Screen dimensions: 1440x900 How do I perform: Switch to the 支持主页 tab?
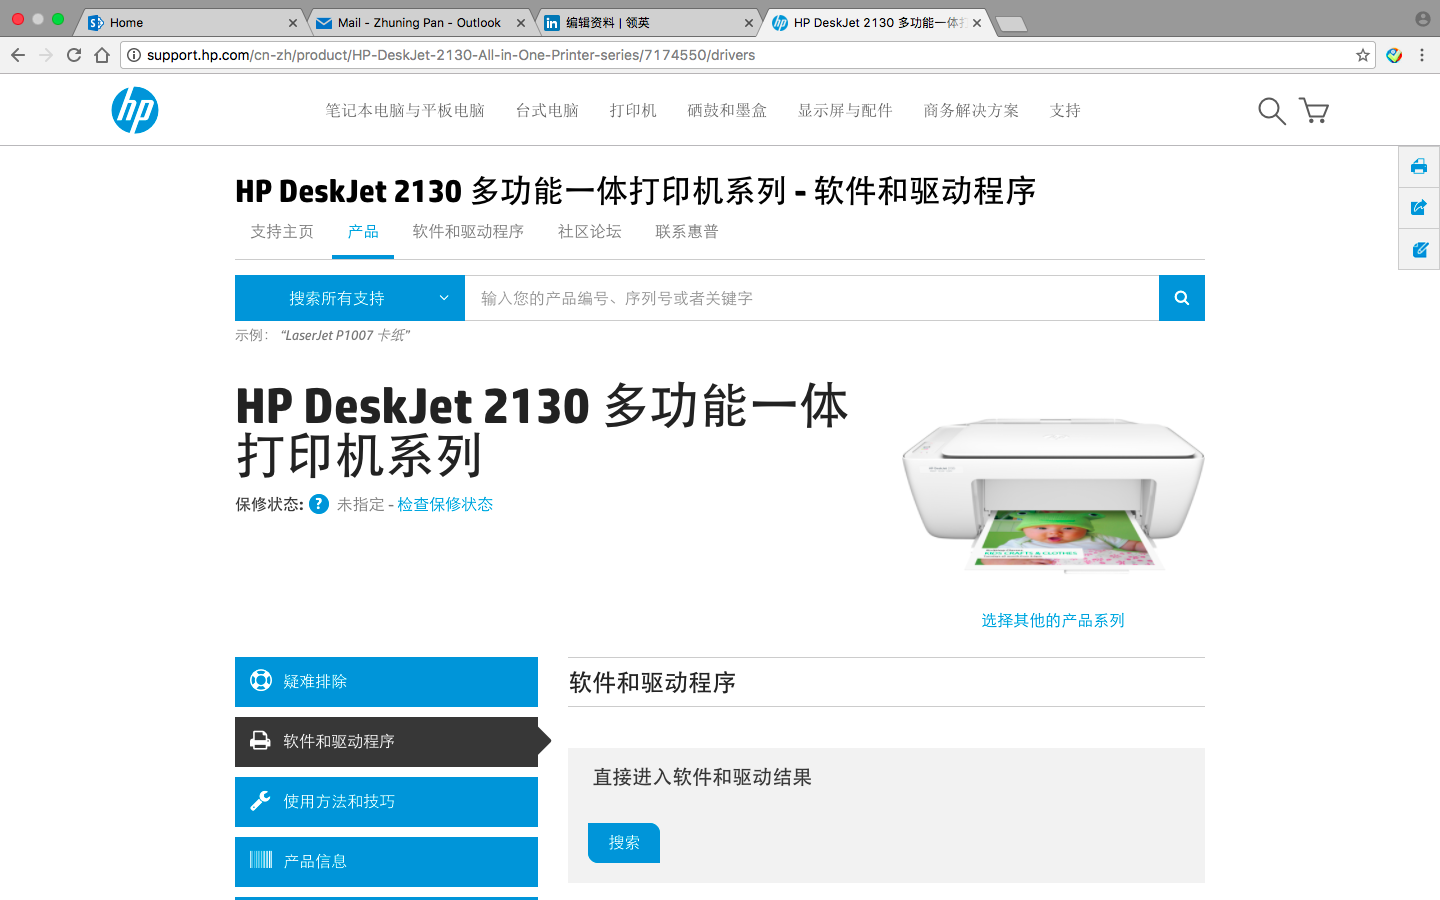click(281, 231)
